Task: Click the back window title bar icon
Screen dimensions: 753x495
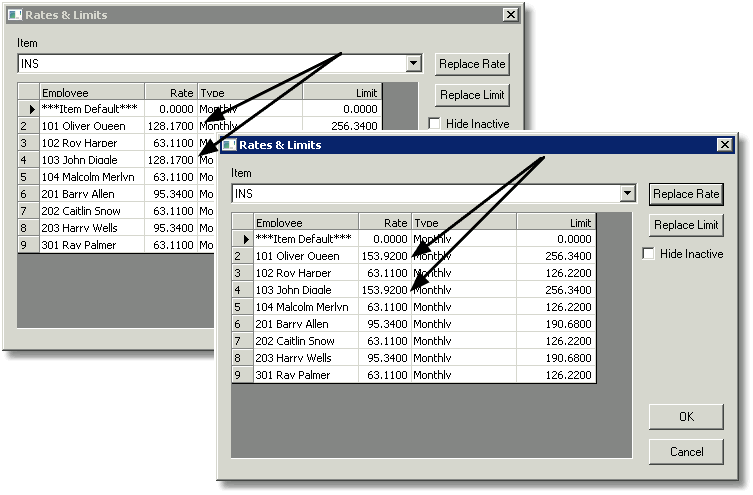Action: coord(15,14)
